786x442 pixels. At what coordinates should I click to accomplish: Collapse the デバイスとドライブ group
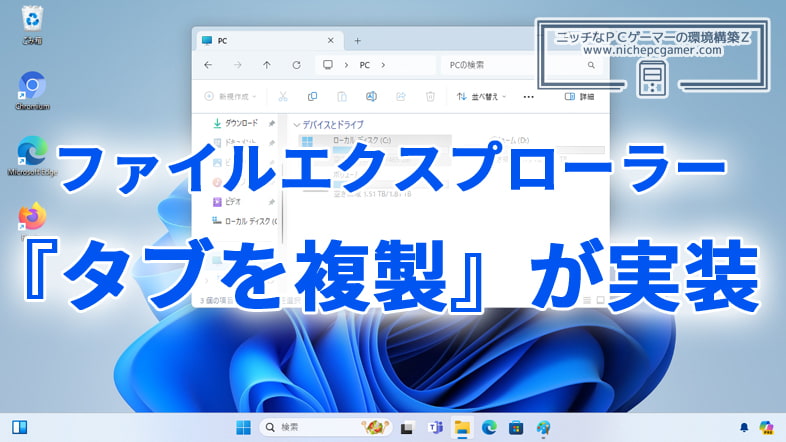coord(297,125)
